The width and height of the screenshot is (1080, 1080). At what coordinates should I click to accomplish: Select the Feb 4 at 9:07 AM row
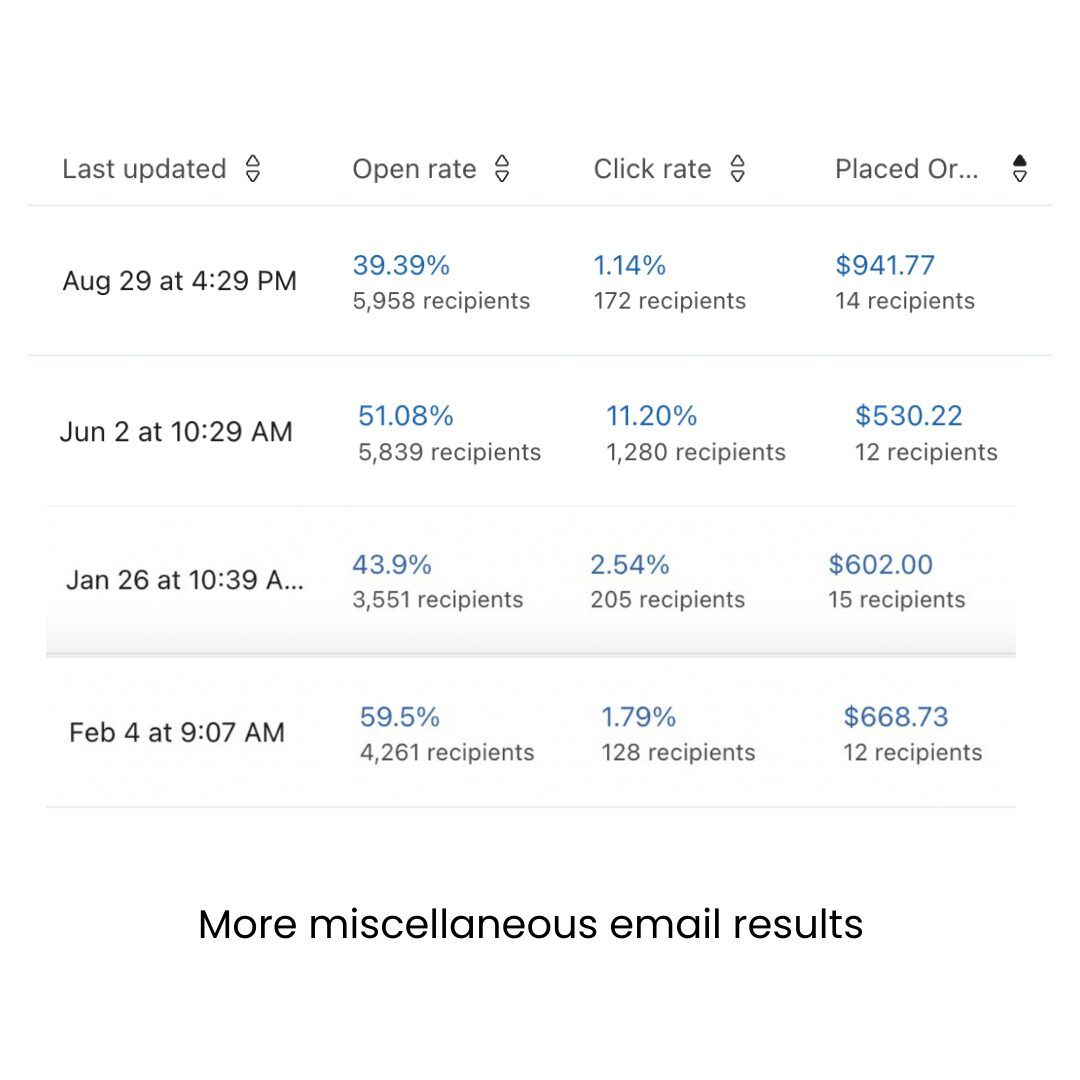pos(531,732)
